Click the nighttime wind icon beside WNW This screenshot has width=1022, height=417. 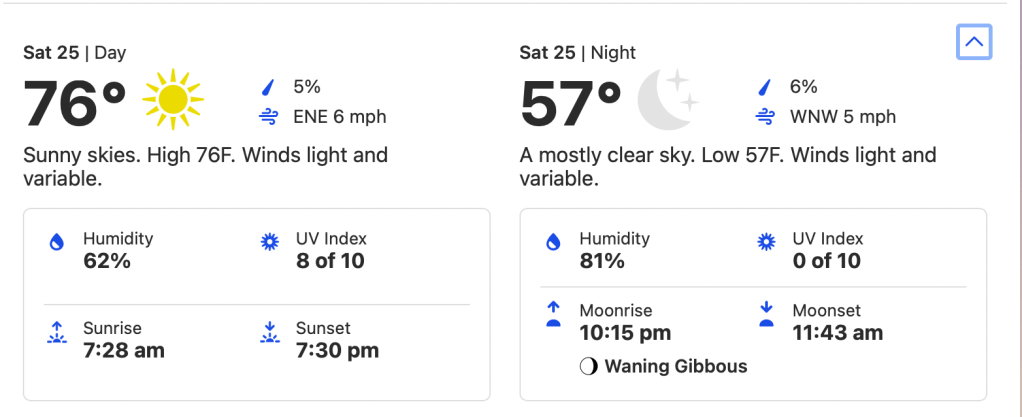point(765,117)
